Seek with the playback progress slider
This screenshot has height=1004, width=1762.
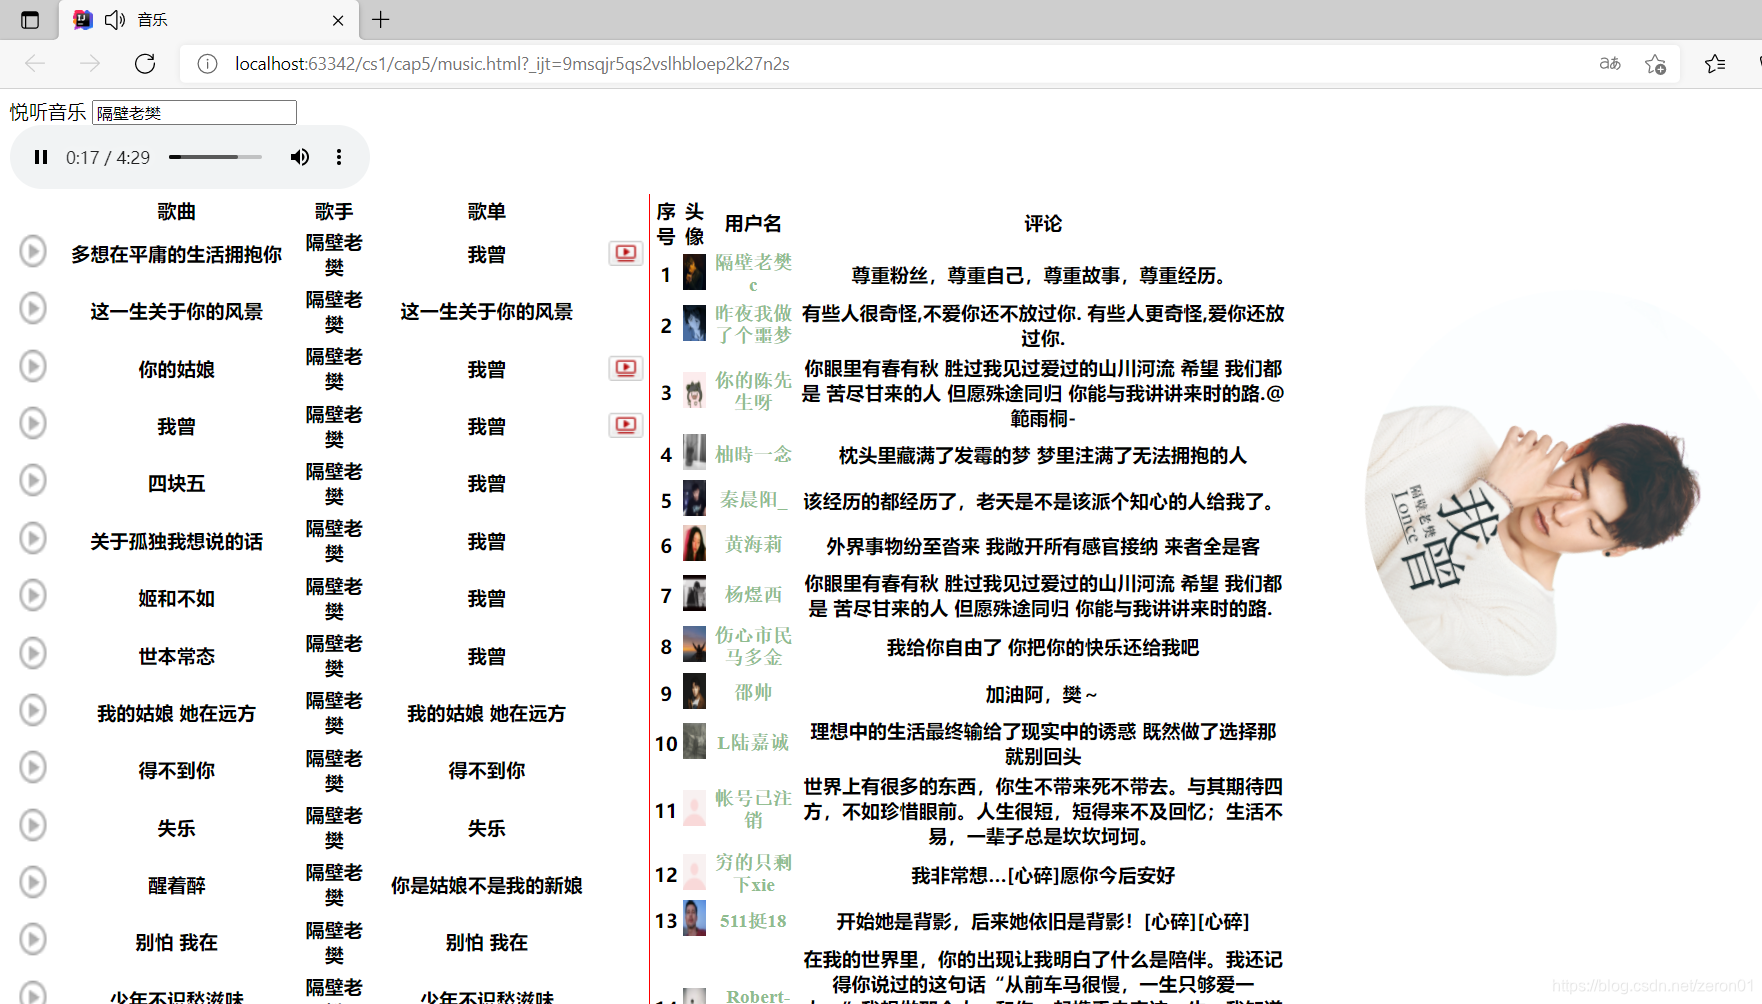tap(214, 157)
